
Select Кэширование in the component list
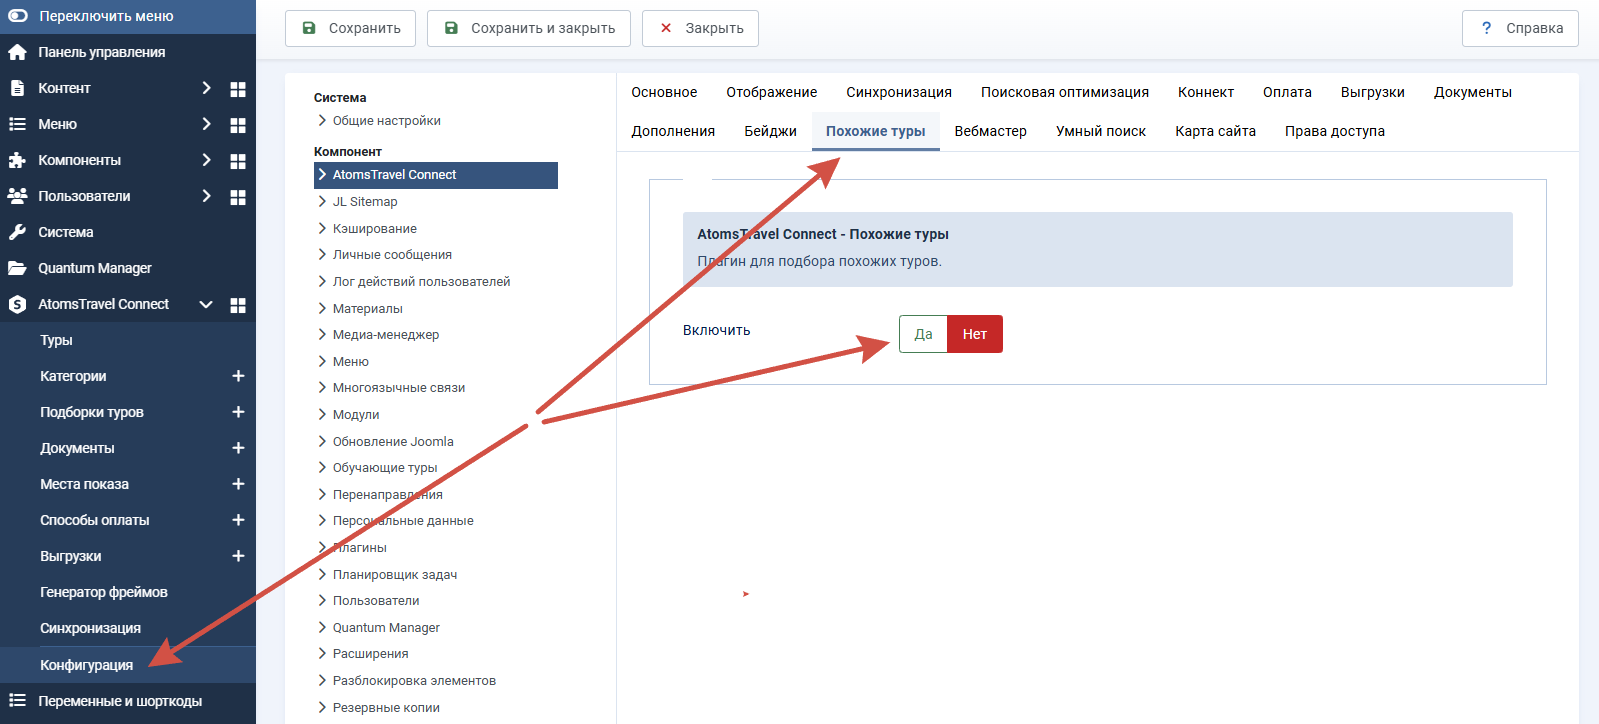pyautogui.click(x=375, y=229)
